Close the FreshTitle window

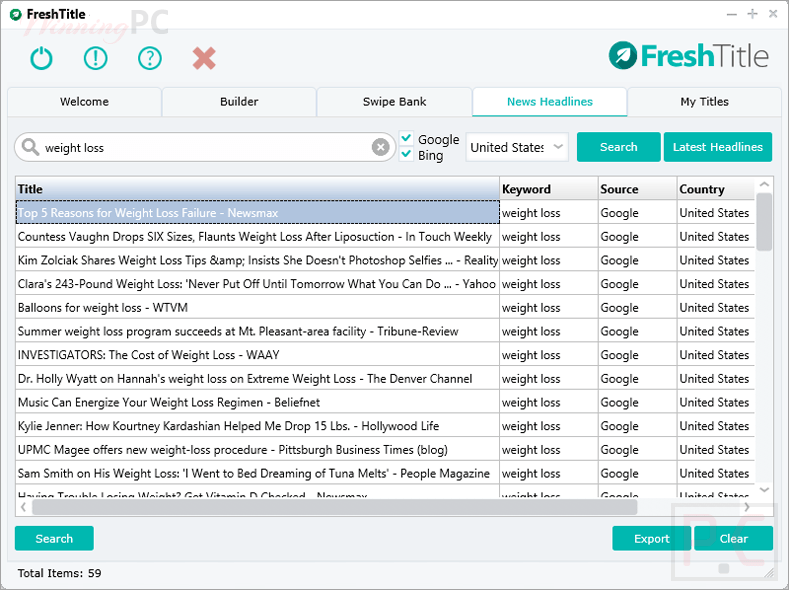[x=773, y=14]
